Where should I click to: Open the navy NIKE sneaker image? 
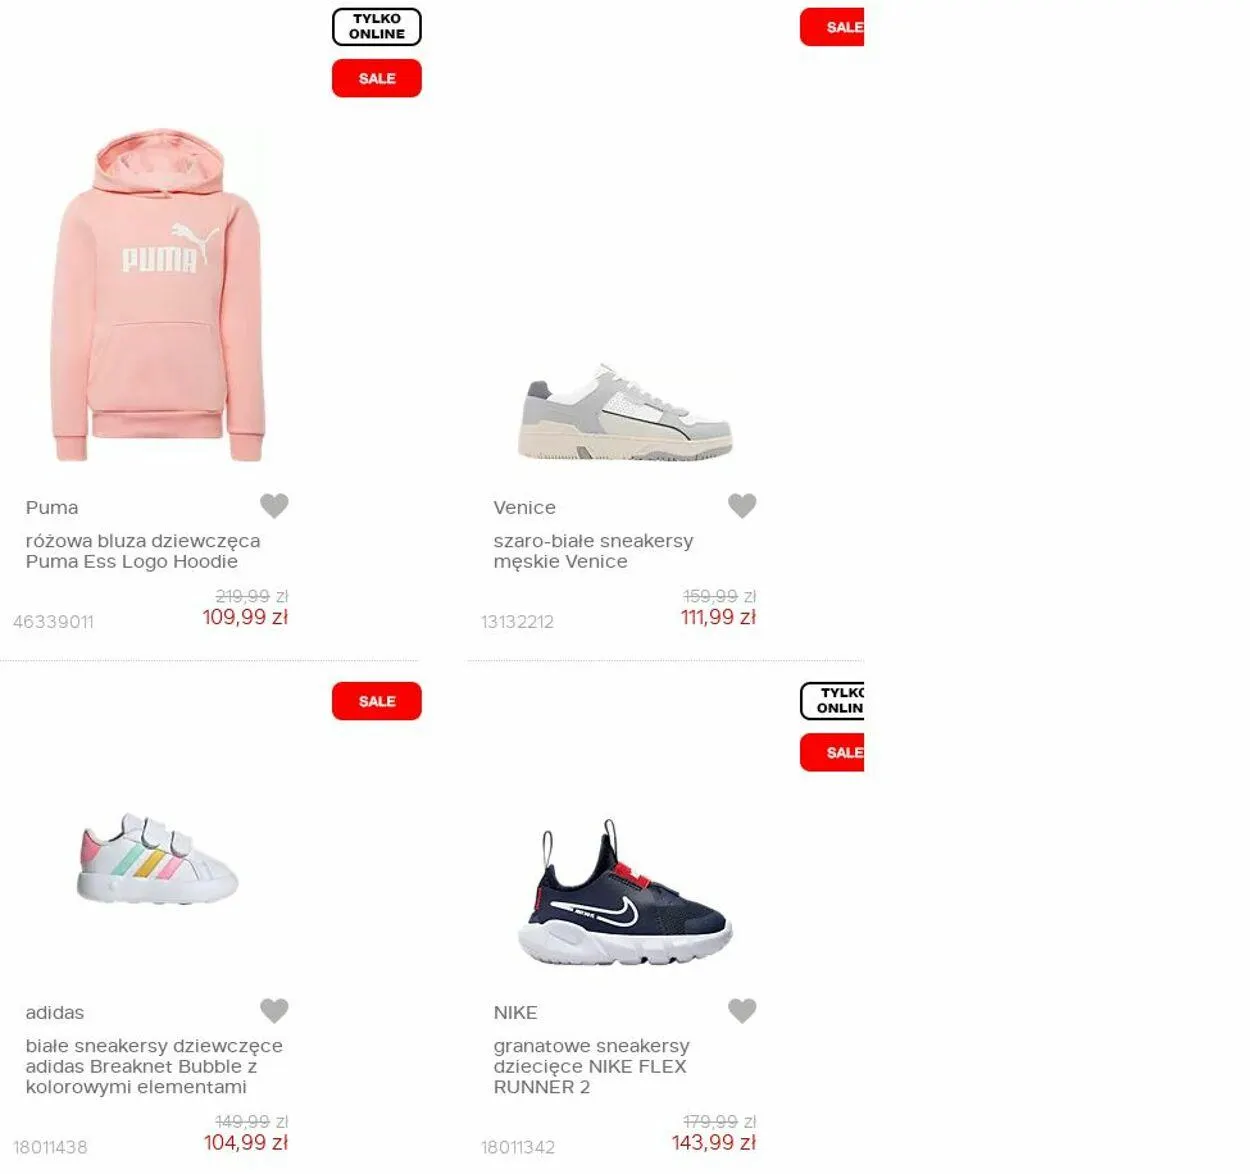click(x=625, y=893)
